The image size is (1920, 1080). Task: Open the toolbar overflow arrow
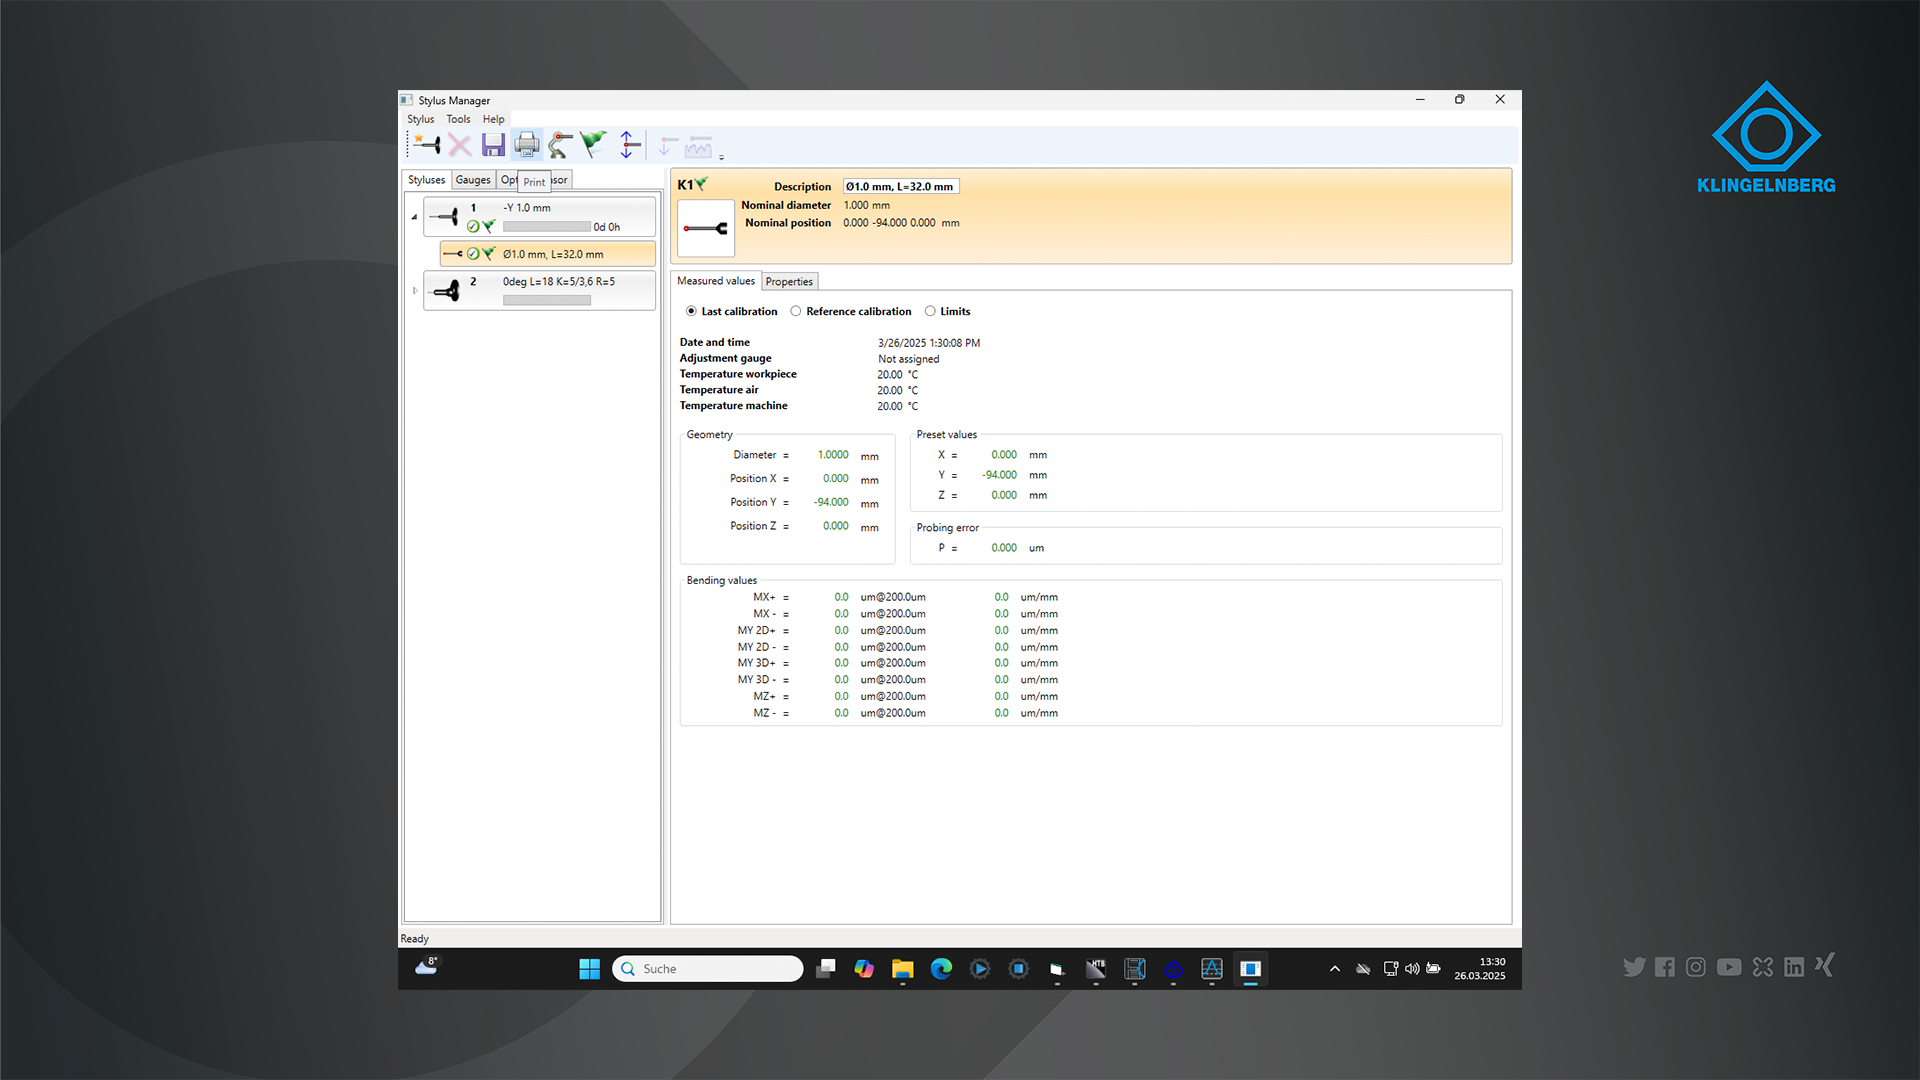click(721, 157)
